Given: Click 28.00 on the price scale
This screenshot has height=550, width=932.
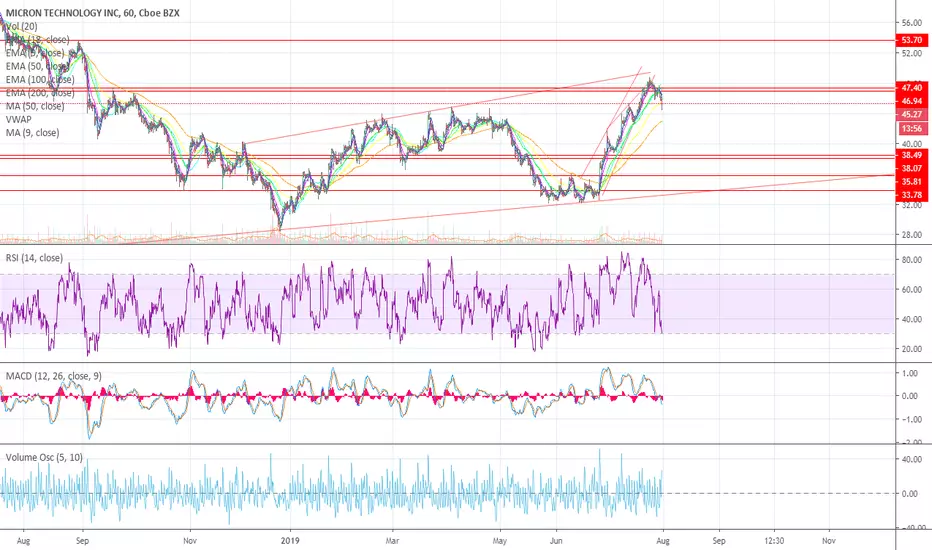Looking at the screenshot, I should pos(912,235).
